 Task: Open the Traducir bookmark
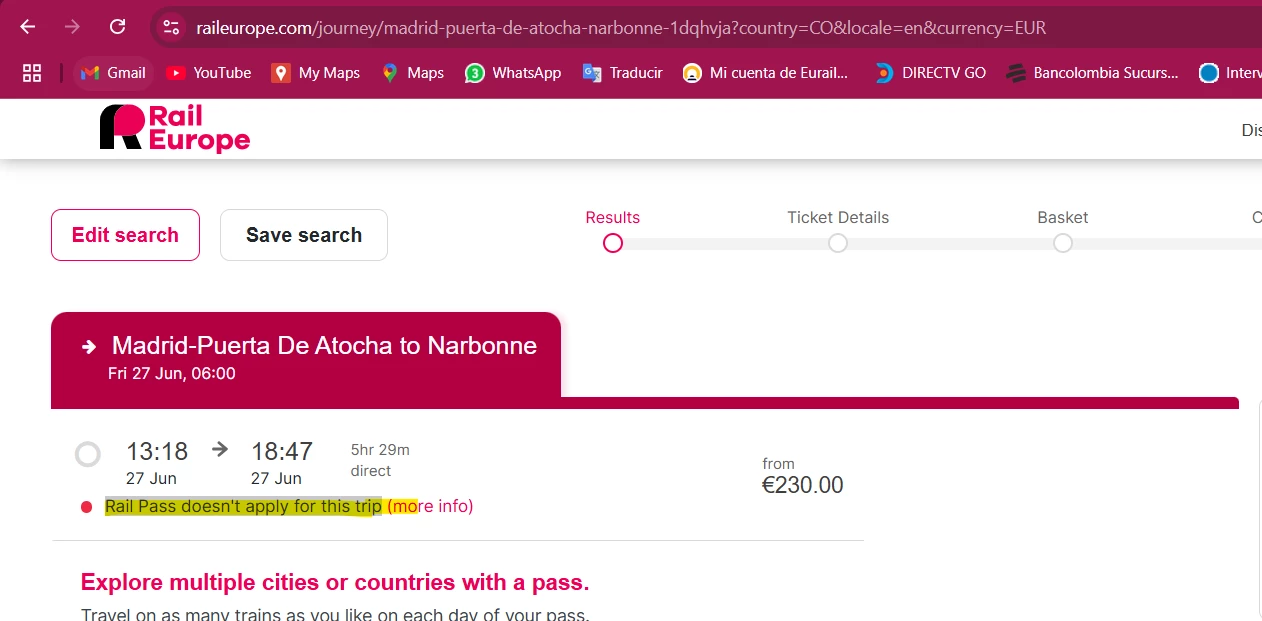[x=623, y=72]
